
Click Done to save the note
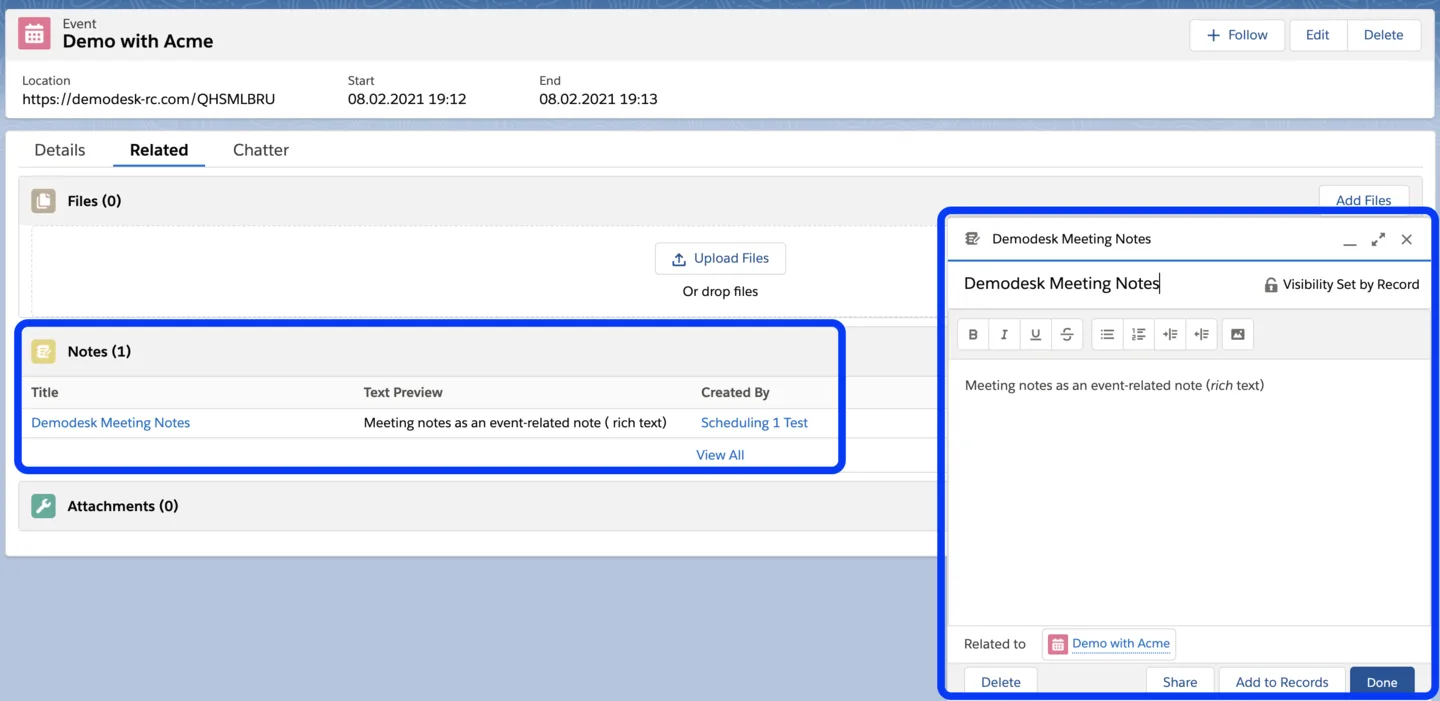click(1382, 681)
